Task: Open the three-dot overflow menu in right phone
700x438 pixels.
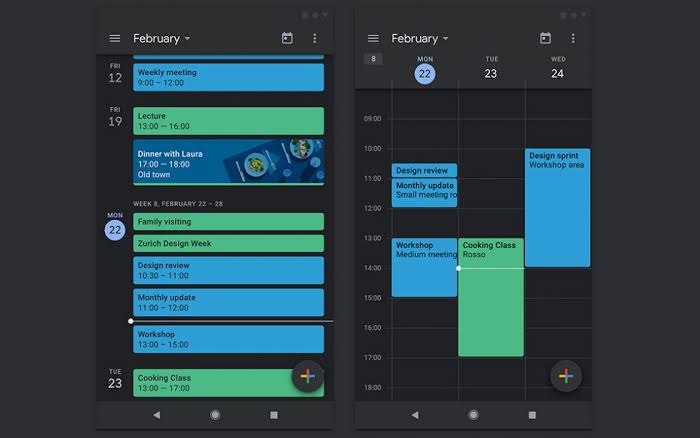Action: coord(573,38)
